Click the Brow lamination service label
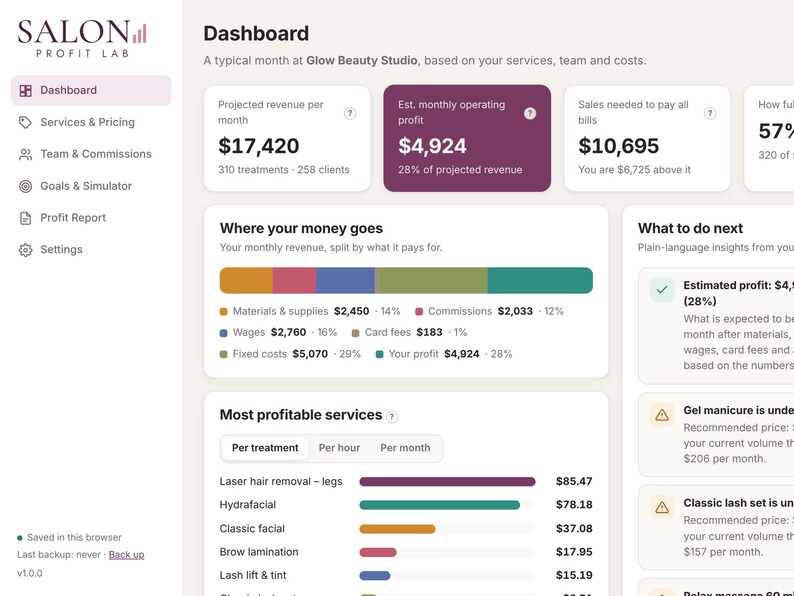Image resolution: width=794 pixels, height=596 pixels. click(x=259, y=552)
